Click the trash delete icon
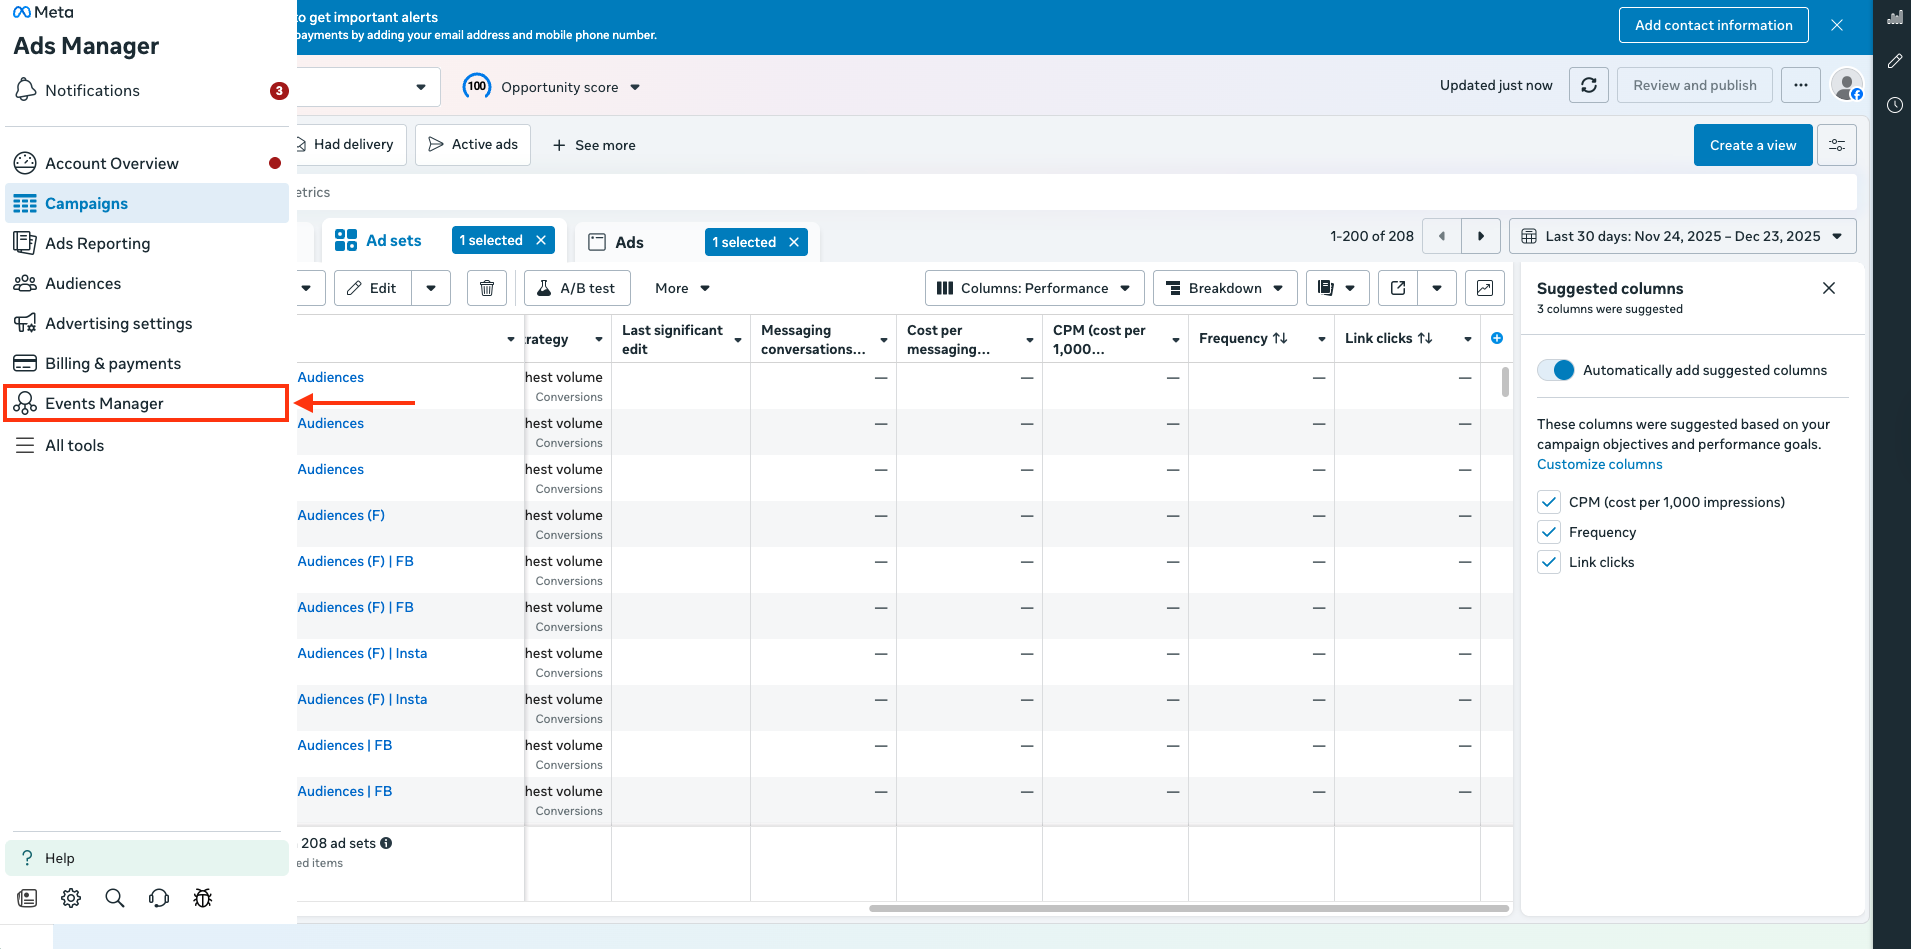 tap(487, 288)
